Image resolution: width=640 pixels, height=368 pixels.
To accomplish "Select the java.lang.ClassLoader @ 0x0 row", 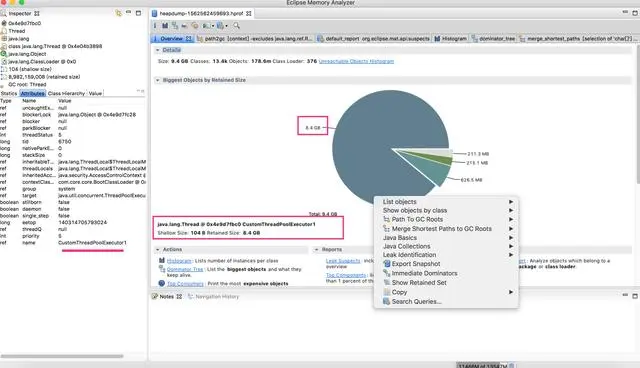I will 39,62.
